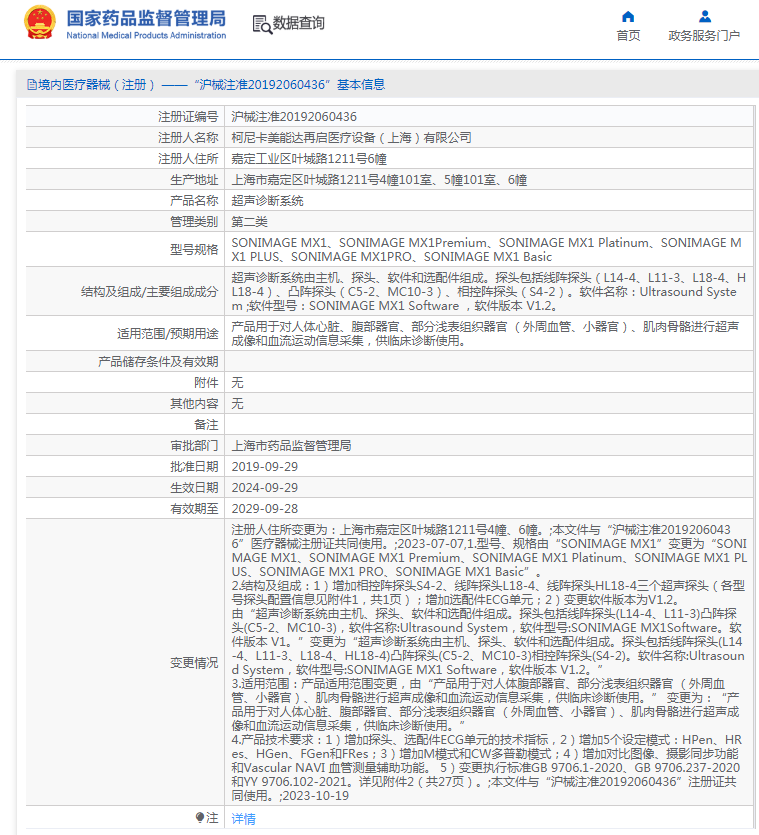Click the 产品储存条件及有效期 label
The image size is (759, 835).
coord(158,362)
